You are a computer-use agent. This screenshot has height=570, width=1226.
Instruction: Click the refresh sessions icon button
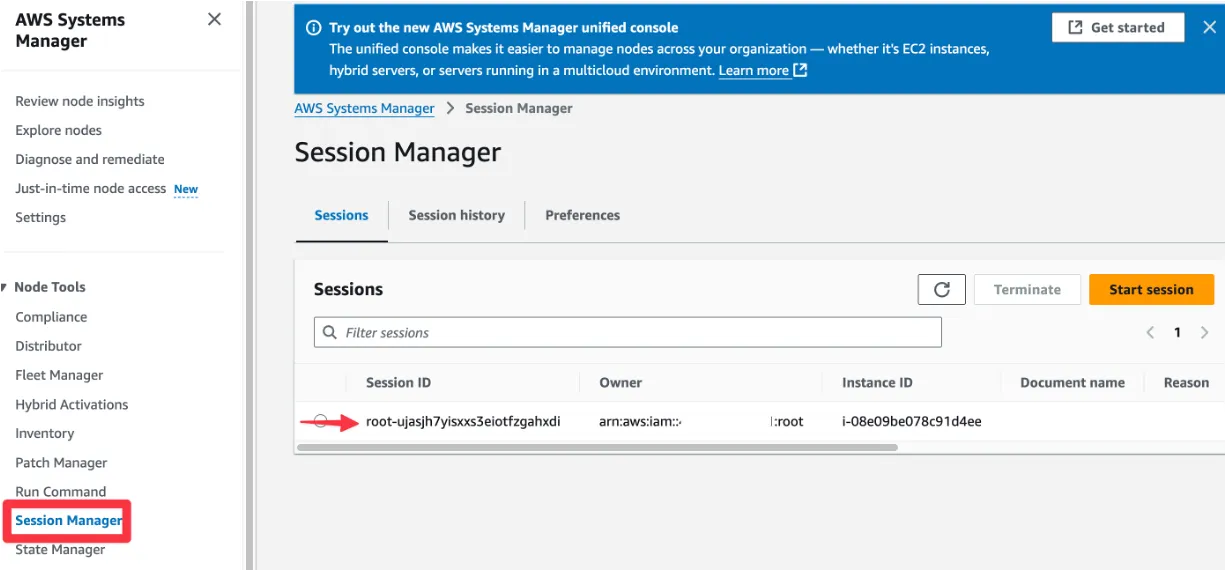point(941,289)
